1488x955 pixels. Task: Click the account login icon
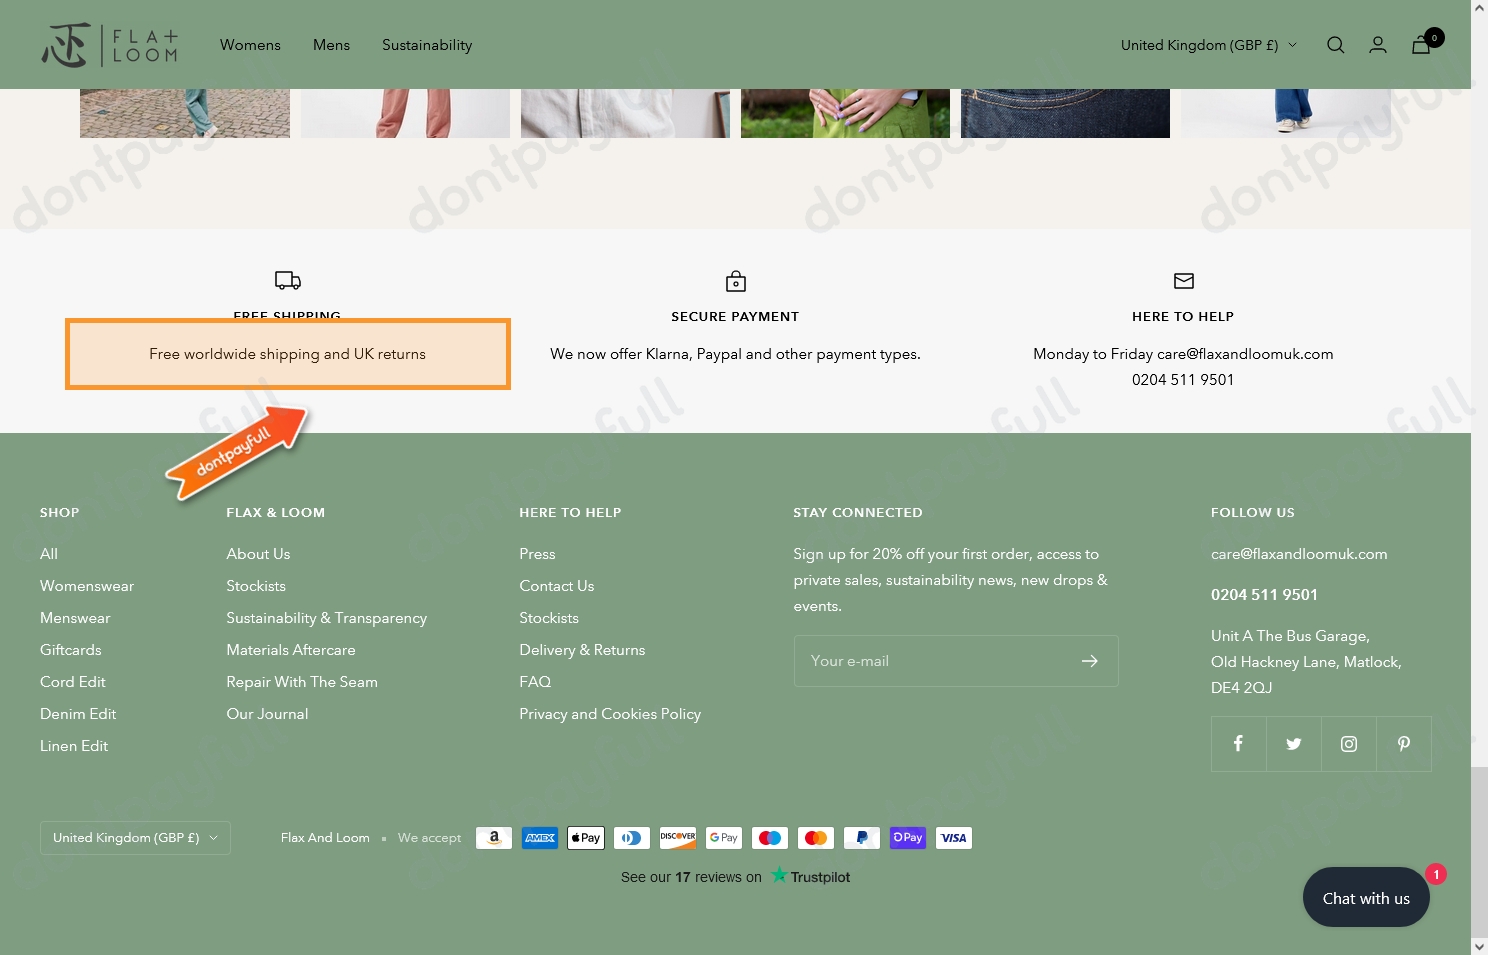[1378, 45]
